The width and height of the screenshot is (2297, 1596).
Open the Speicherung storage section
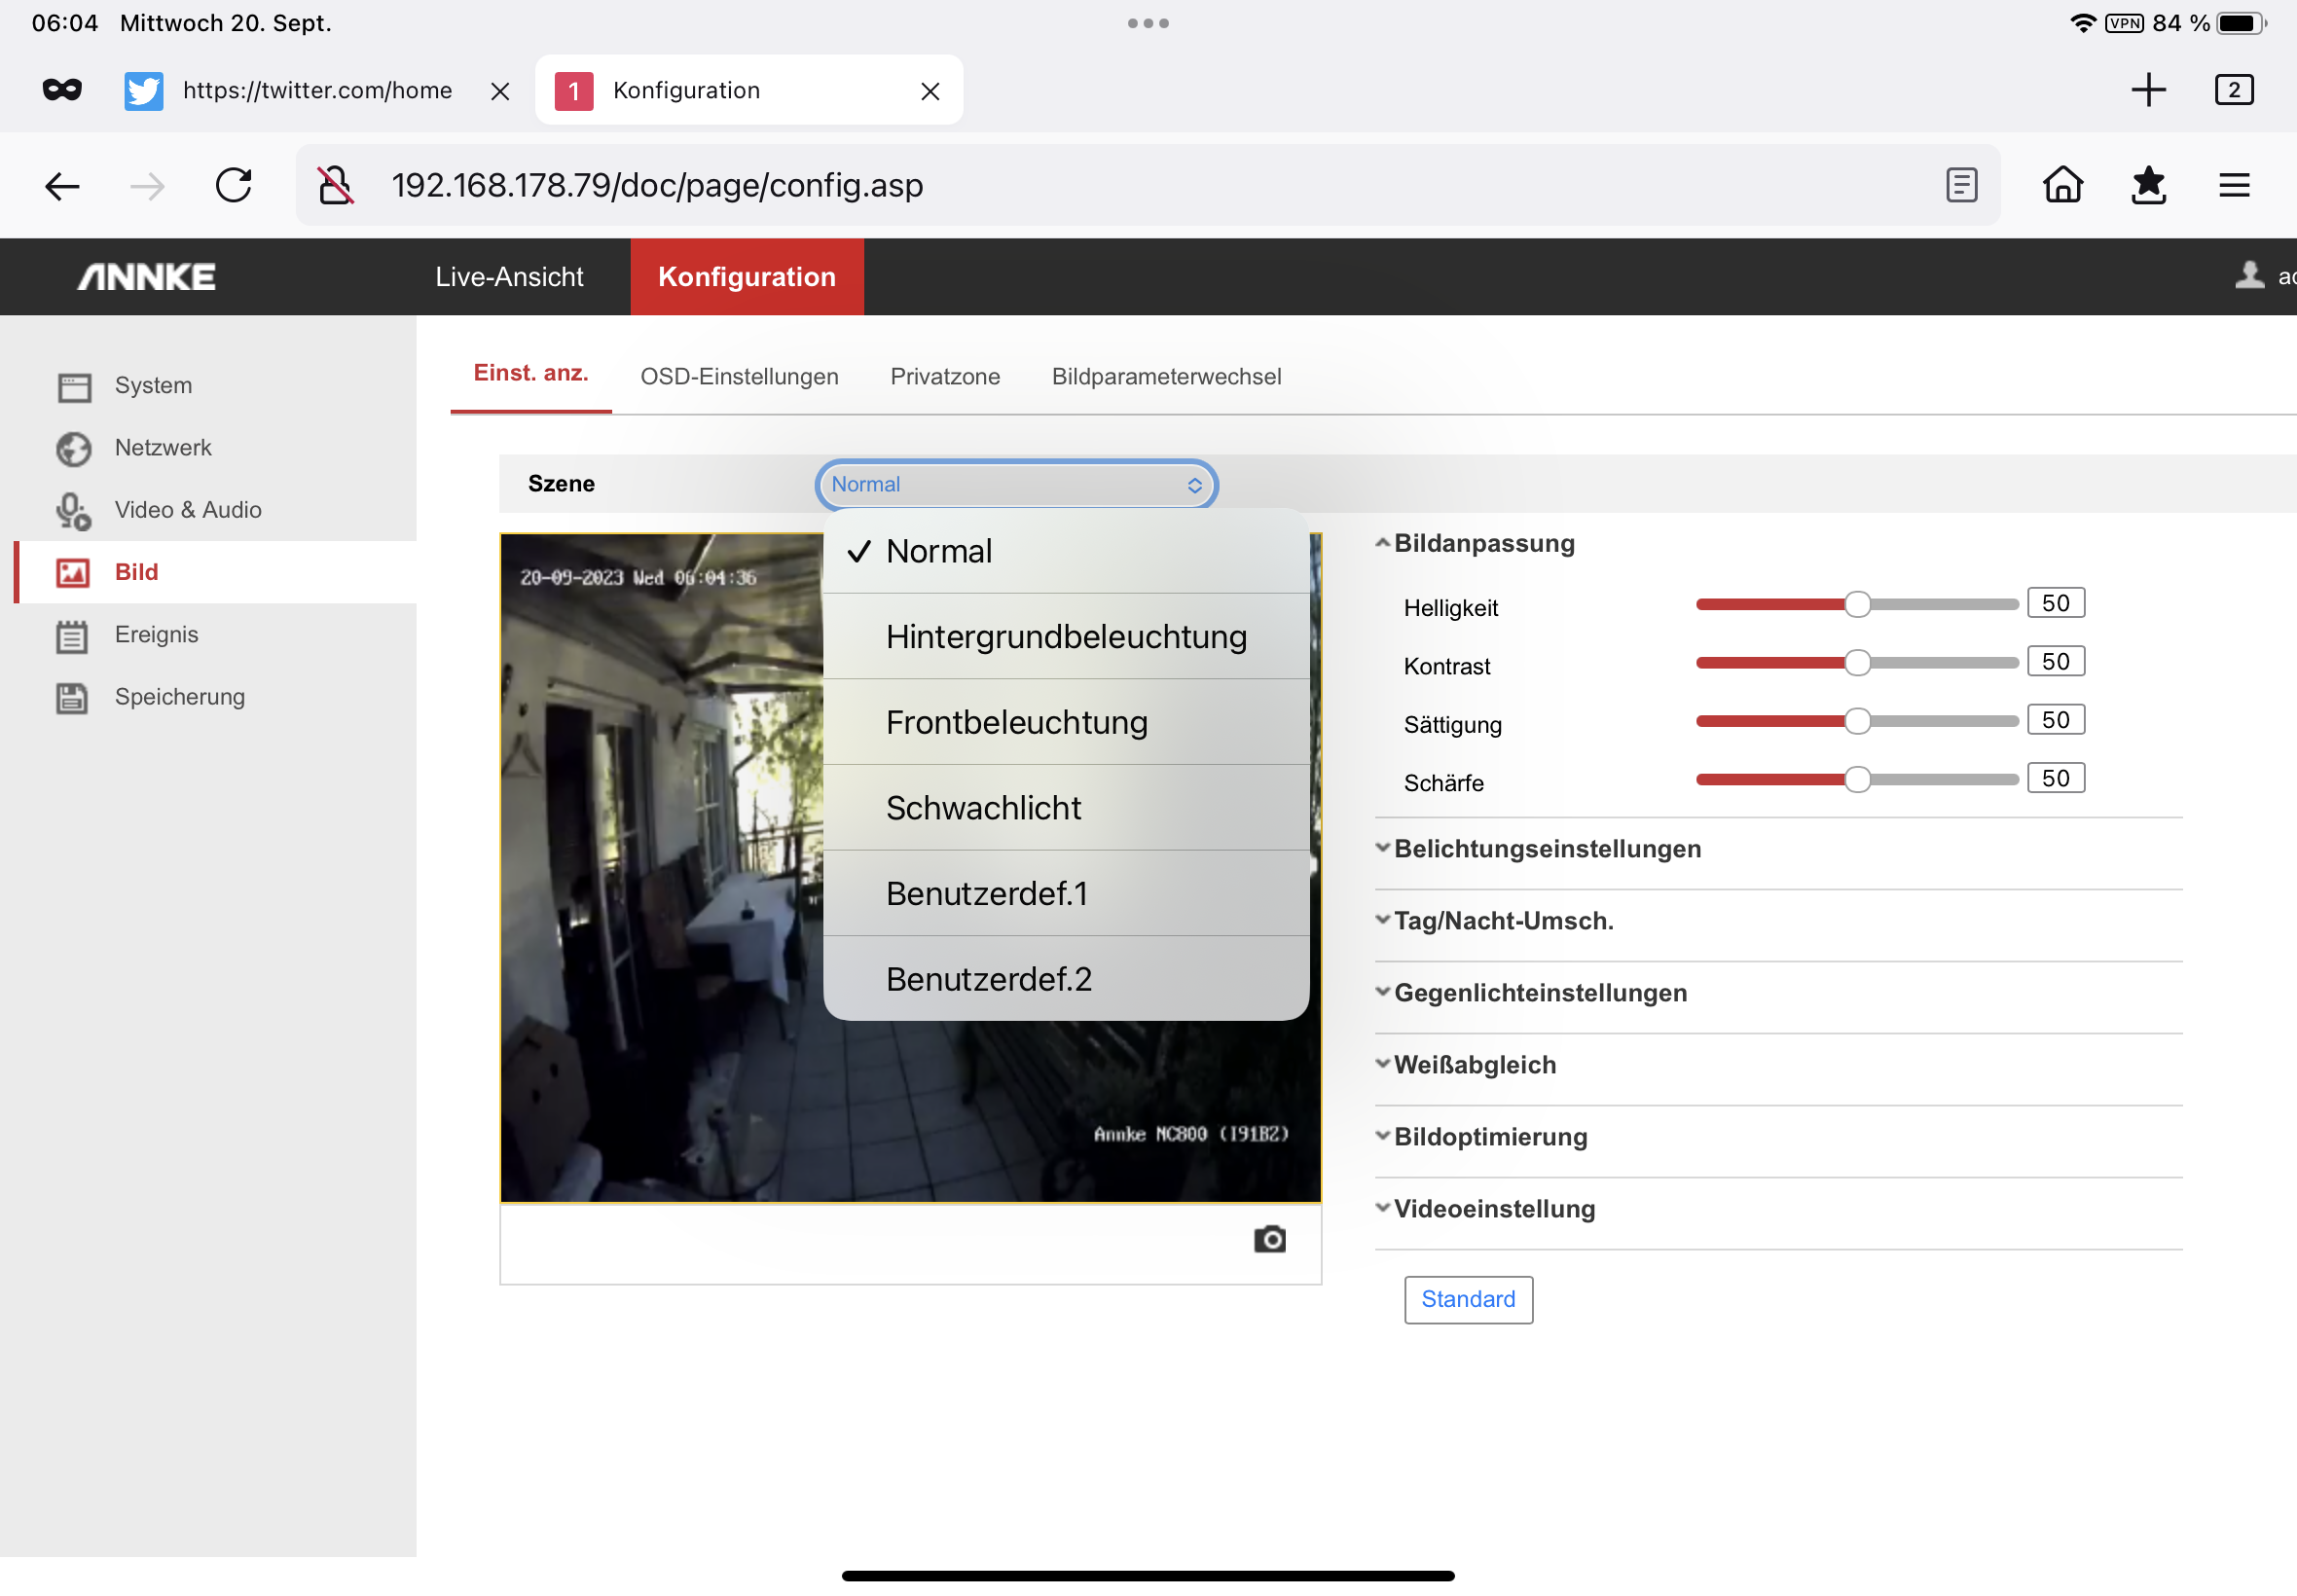tap(179, 697)
